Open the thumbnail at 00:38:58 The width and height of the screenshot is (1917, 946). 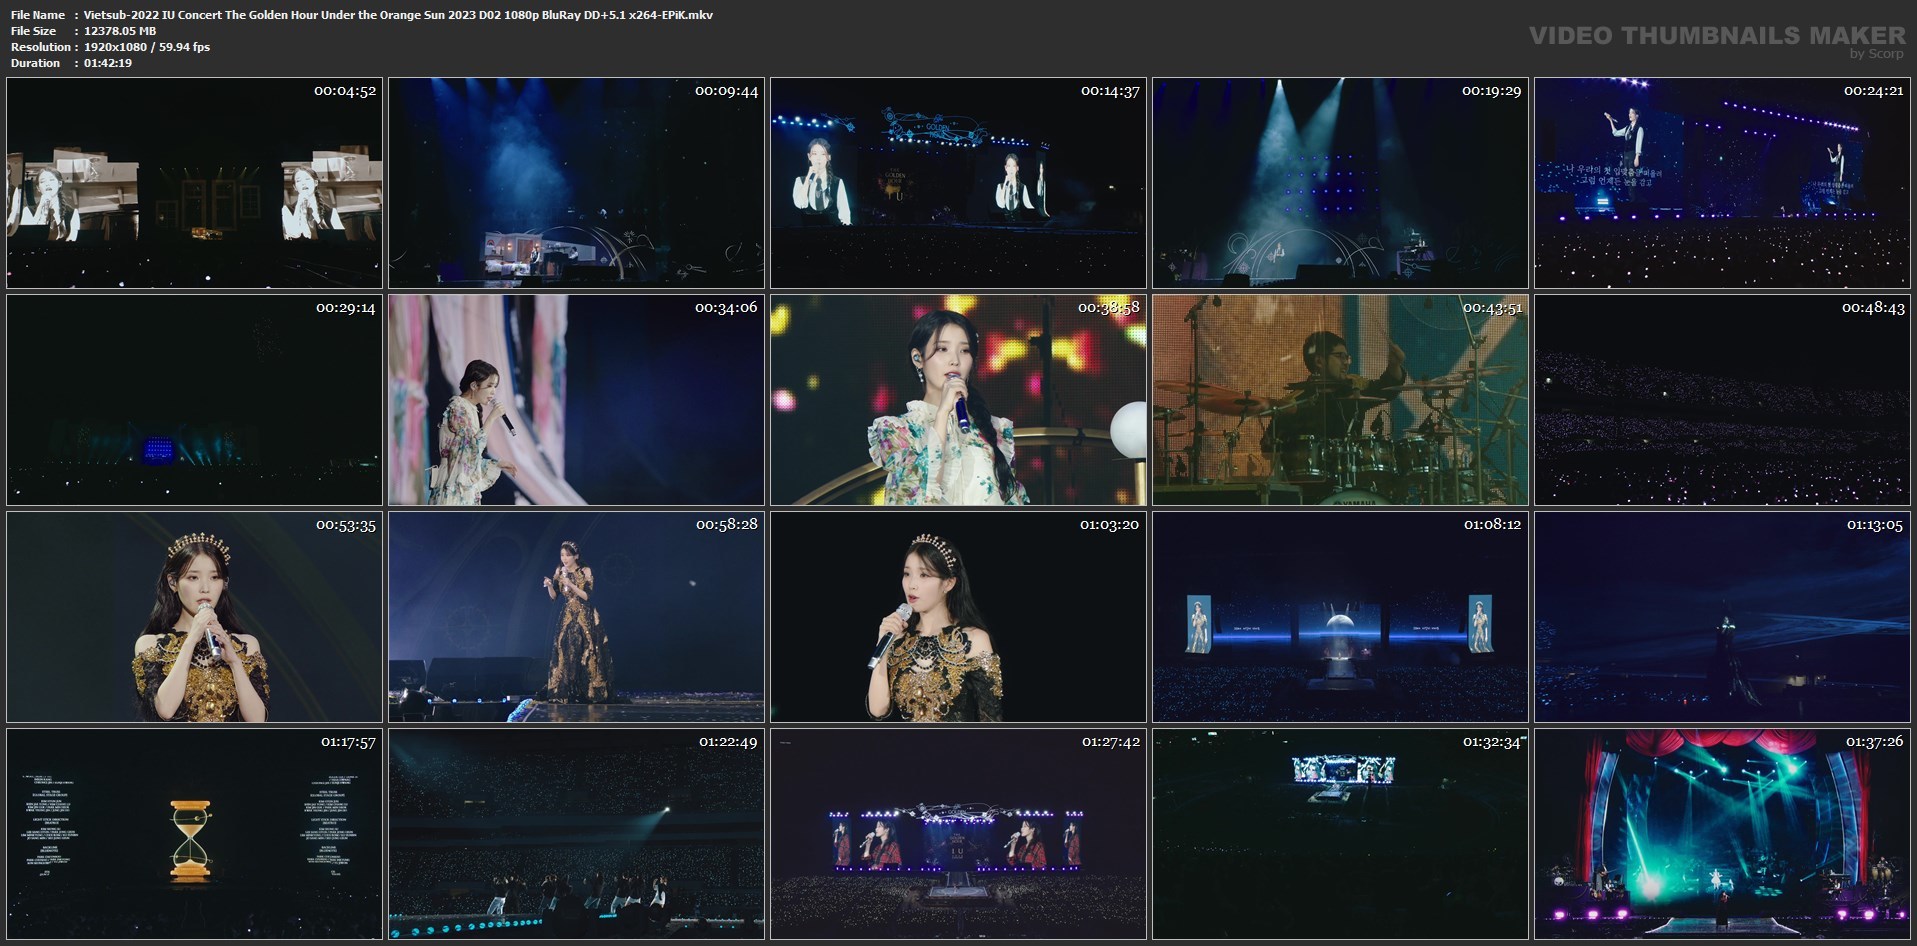[958, 400]
